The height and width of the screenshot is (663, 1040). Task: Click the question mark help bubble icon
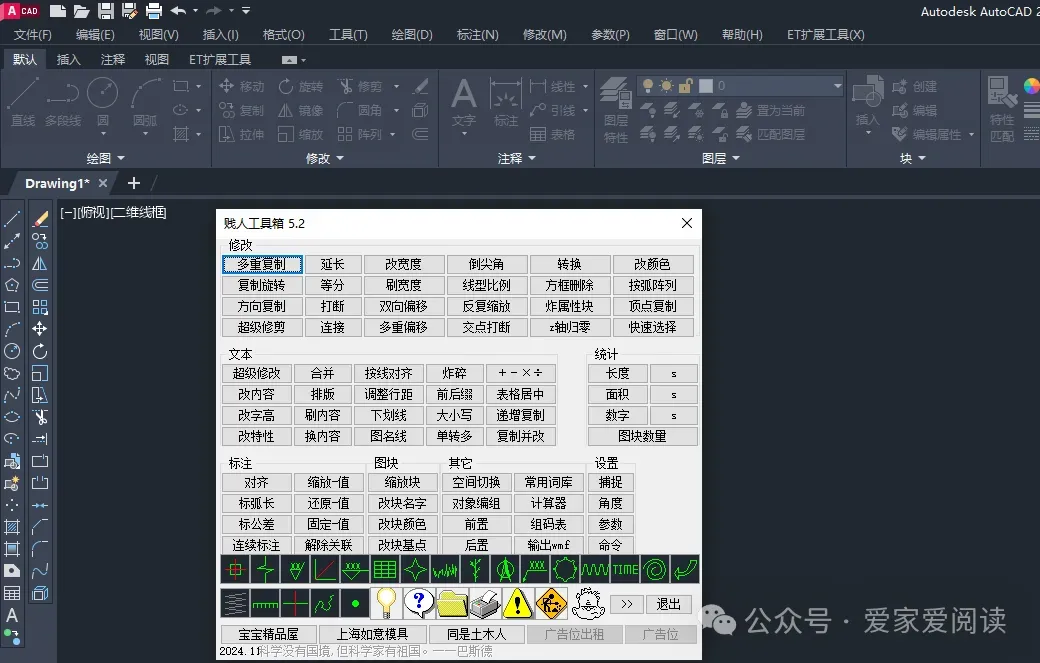419,603
